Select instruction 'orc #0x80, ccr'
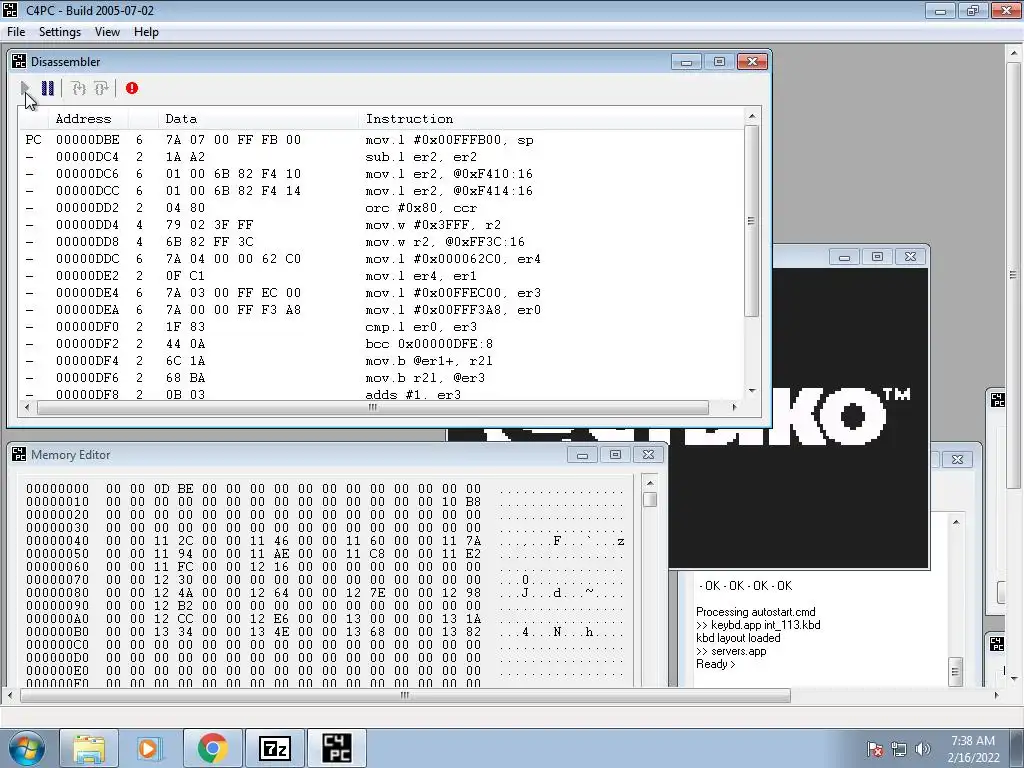This screenshot has width=1024, height=768. (x=421, y=208)
